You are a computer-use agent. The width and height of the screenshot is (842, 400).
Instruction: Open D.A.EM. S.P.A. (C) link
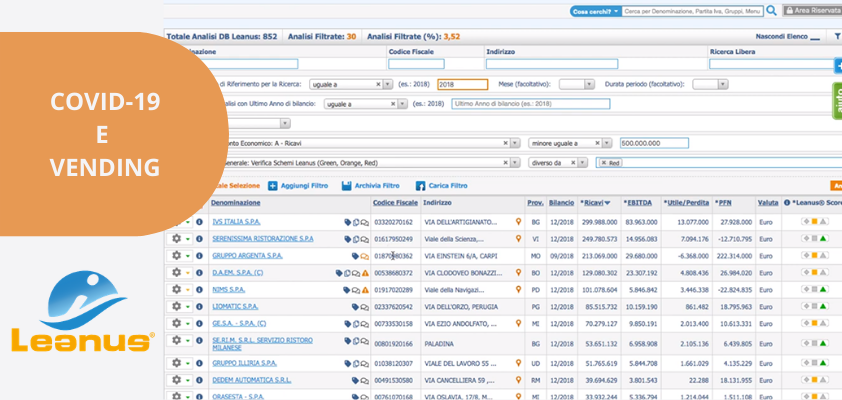(237, 273)
